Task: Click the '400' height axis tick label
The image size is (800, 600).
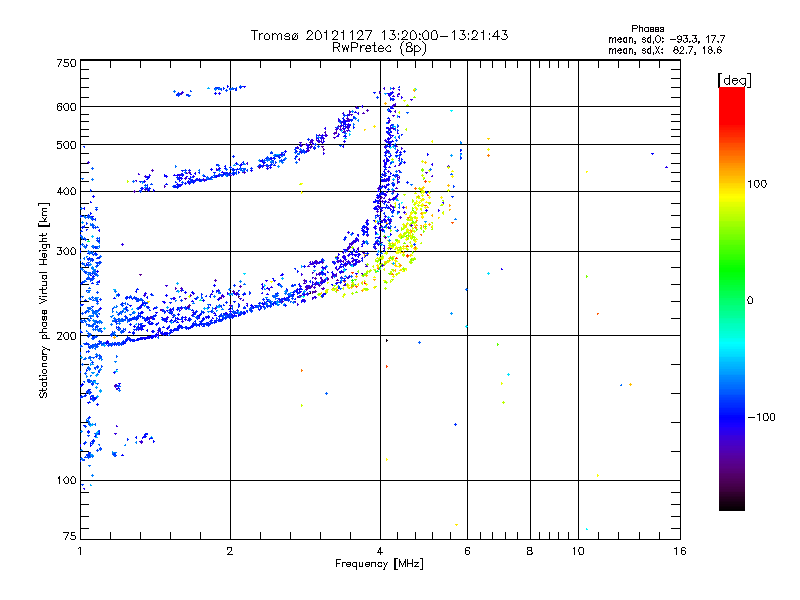Action: (x=66, y=192)
